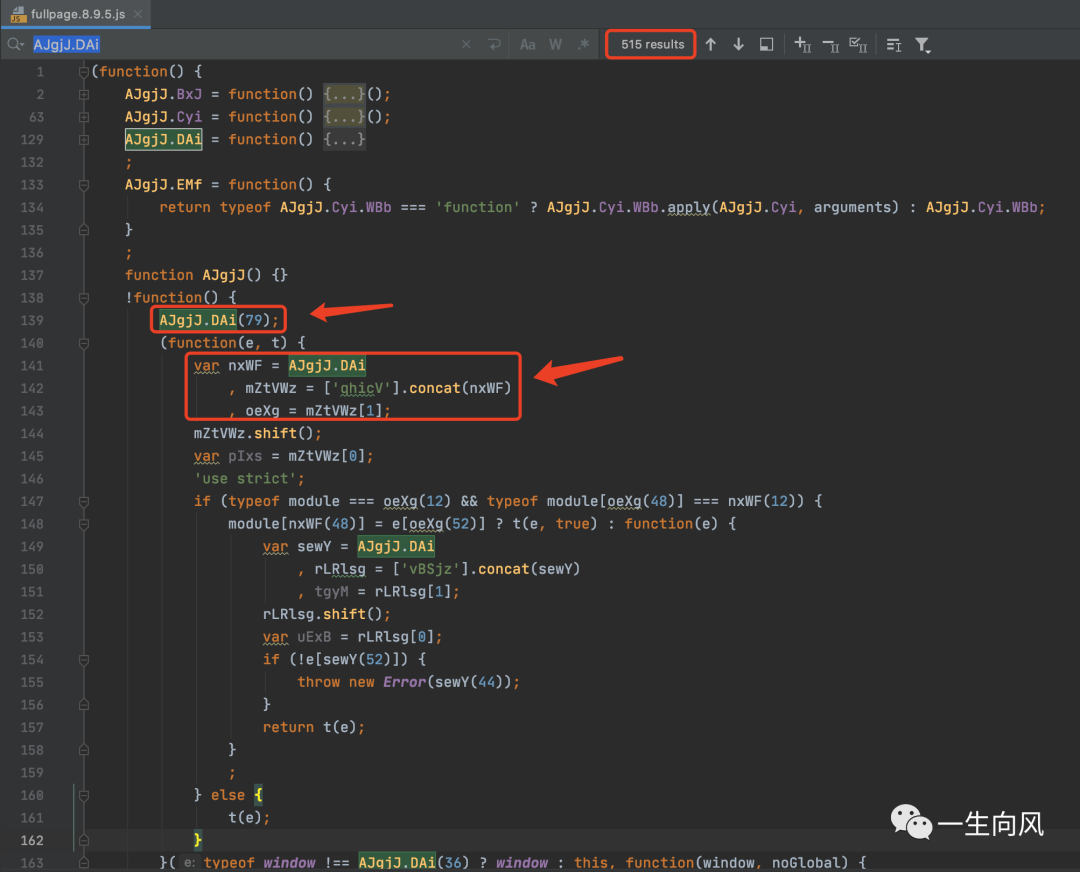The image size is (1080, 872).
Task: Open search filter options
Action: [923, 45]
